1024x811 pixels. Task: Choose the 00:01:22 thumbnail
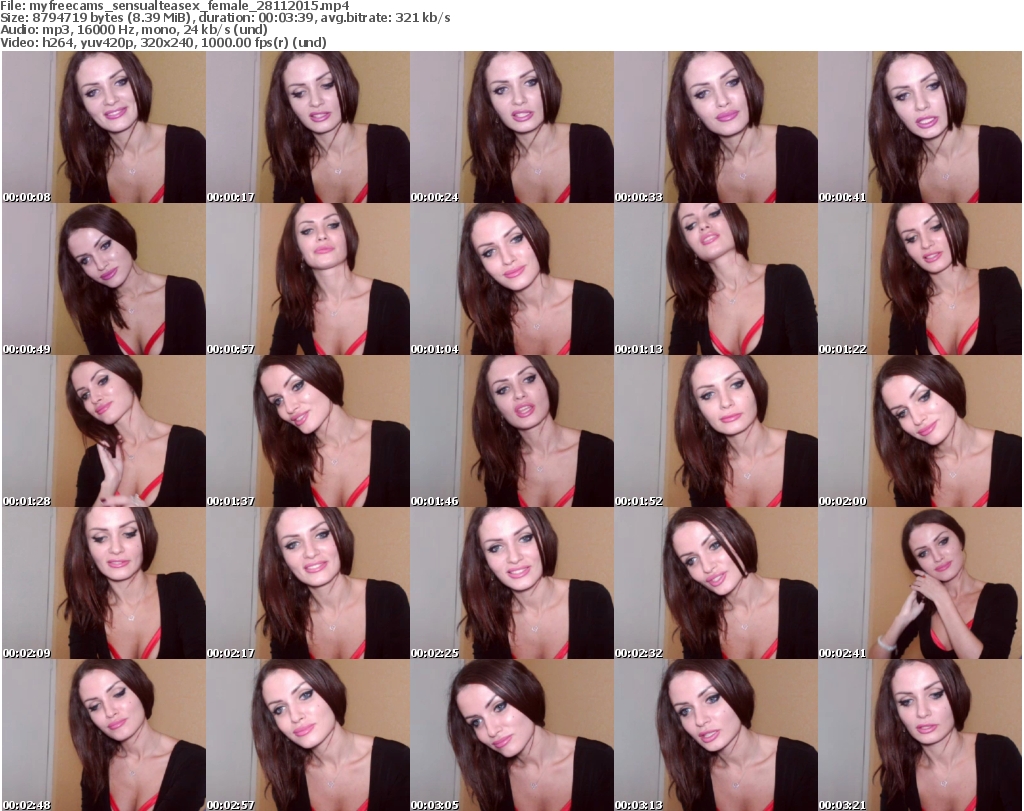920,279
